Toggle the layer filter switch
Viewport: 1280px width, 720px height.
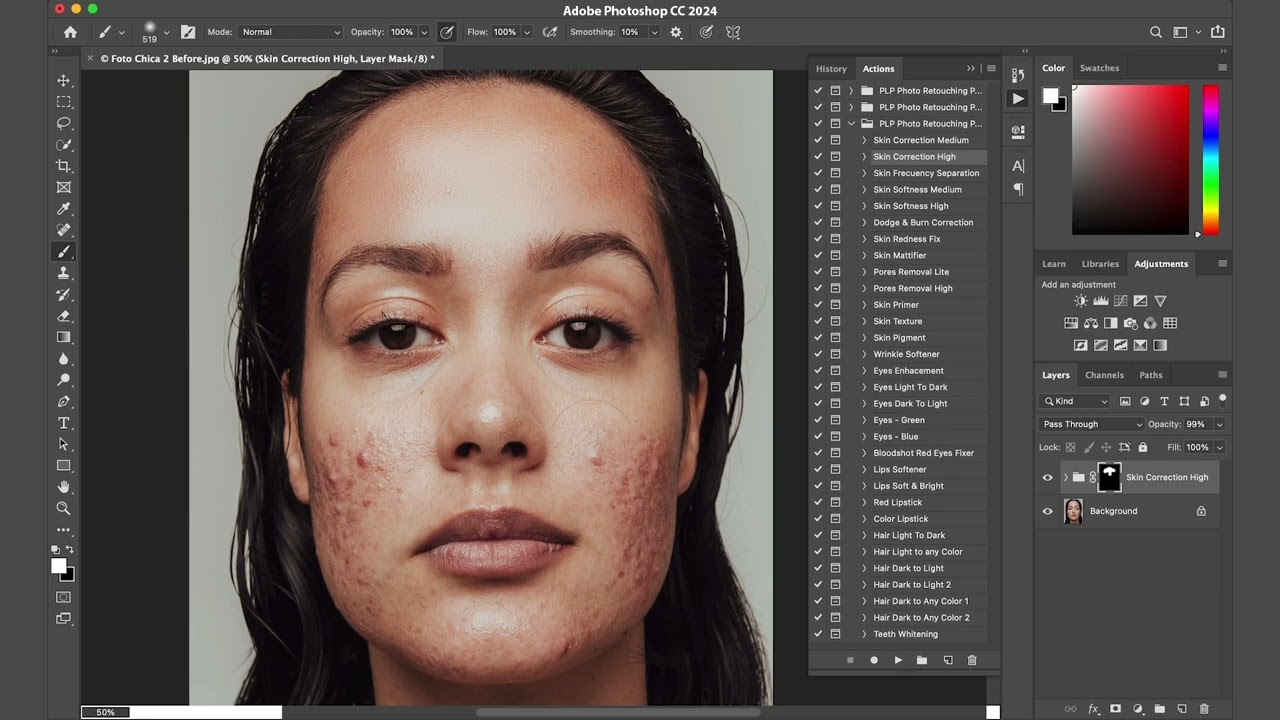click(1222, 400)
